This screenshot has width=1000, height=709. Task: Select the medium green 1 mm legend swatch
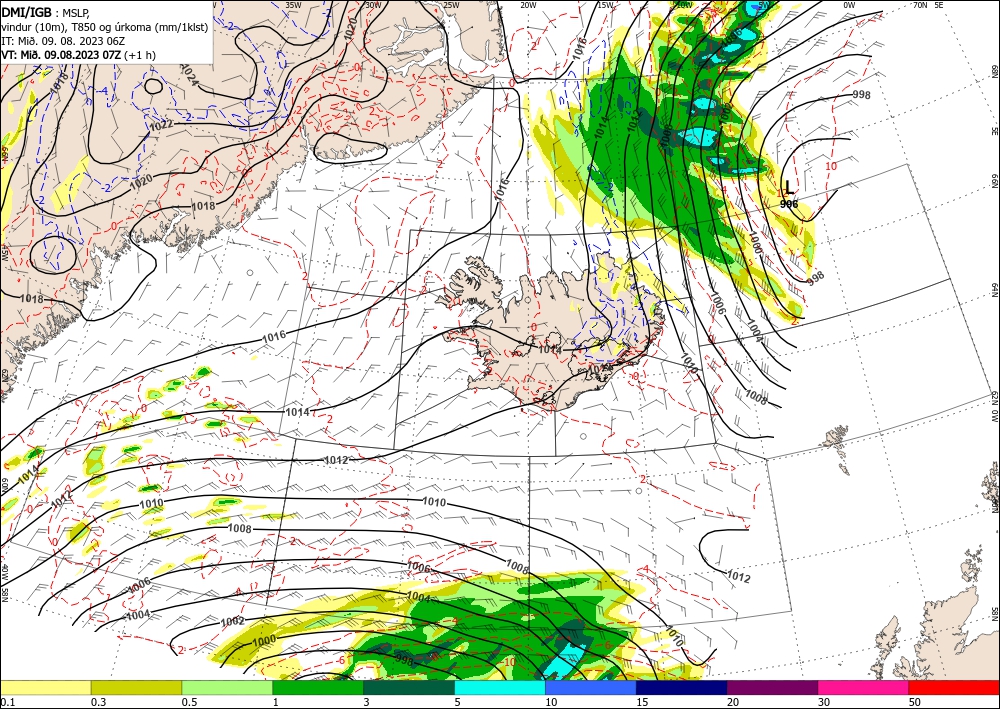point(318,688)
